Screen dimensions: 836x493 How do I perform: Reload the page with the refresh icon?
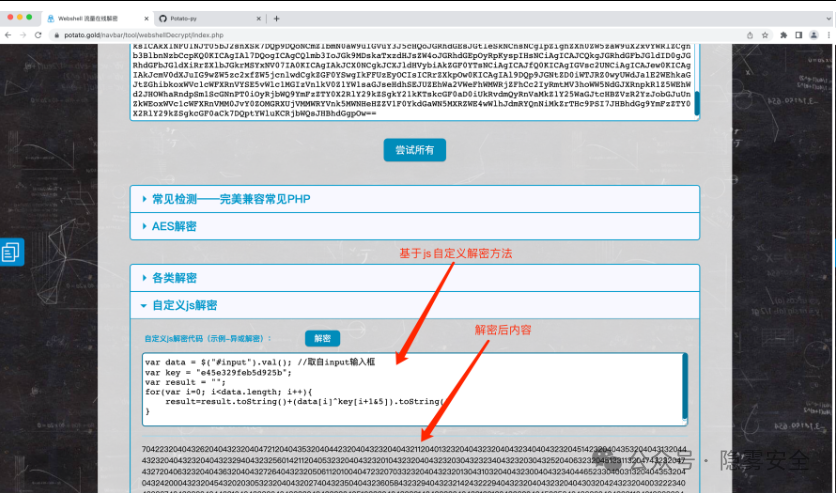point(38,35)
